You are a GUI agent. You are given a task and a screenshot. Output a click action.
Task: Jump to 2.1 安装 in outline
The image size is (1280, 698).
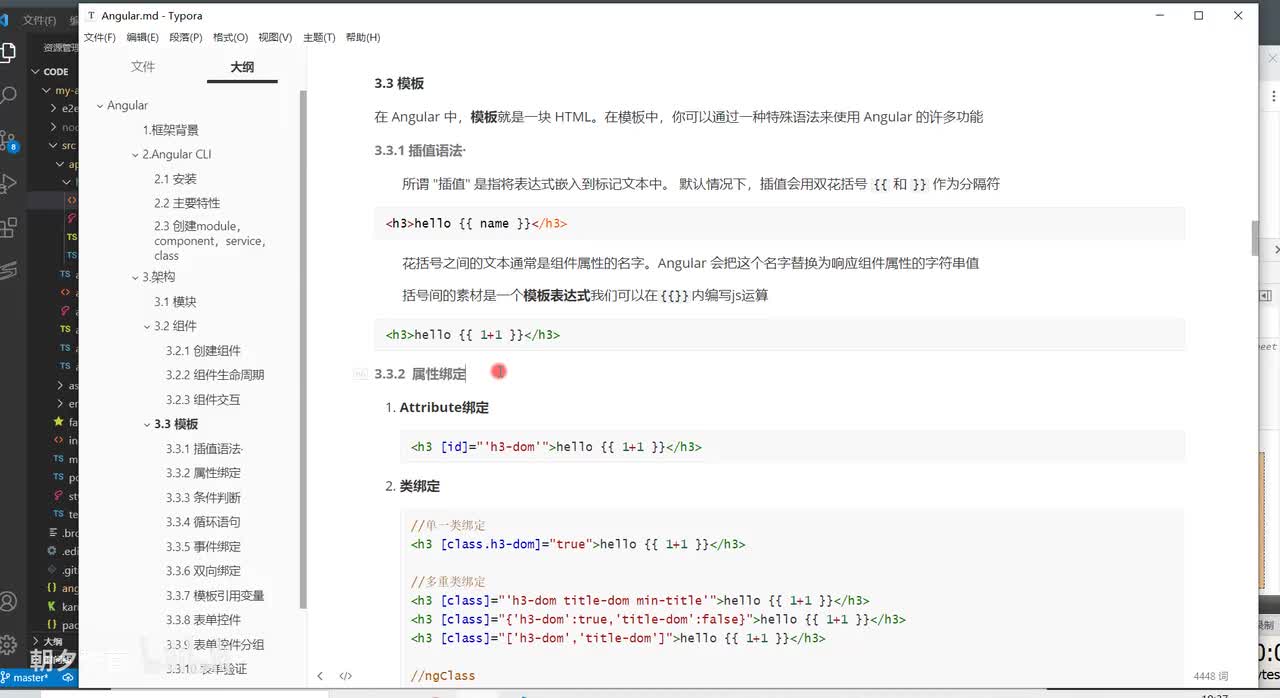pyautogui.click(x=175, y=179)
